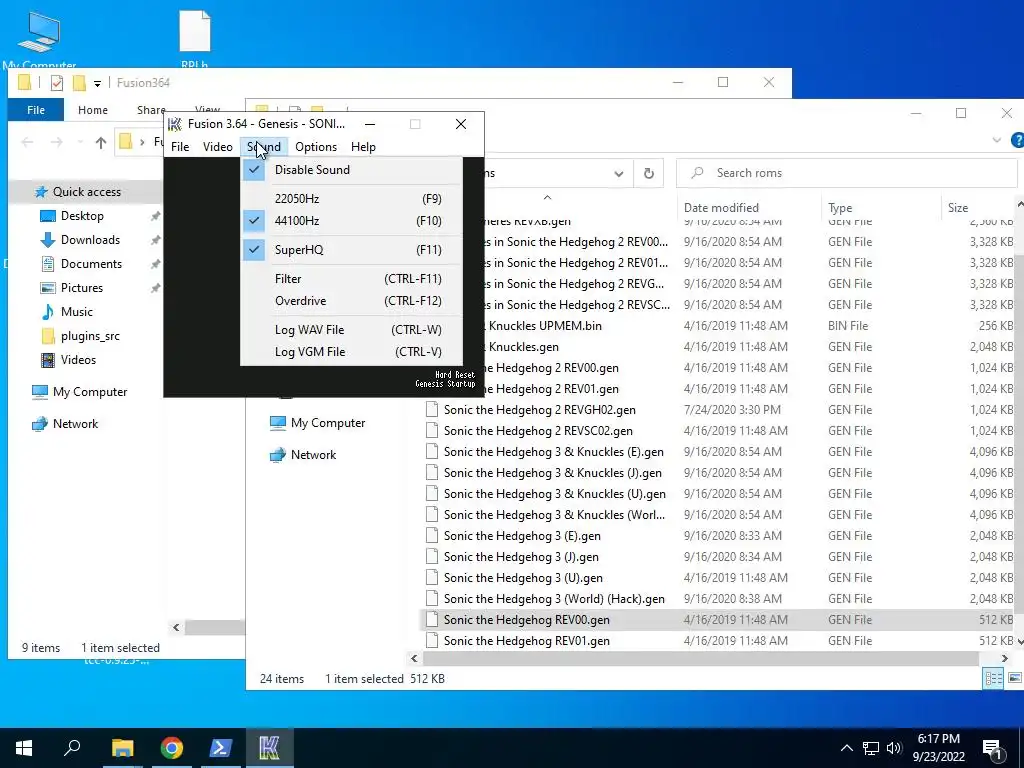Open taskbar Search

coord(72,748)
